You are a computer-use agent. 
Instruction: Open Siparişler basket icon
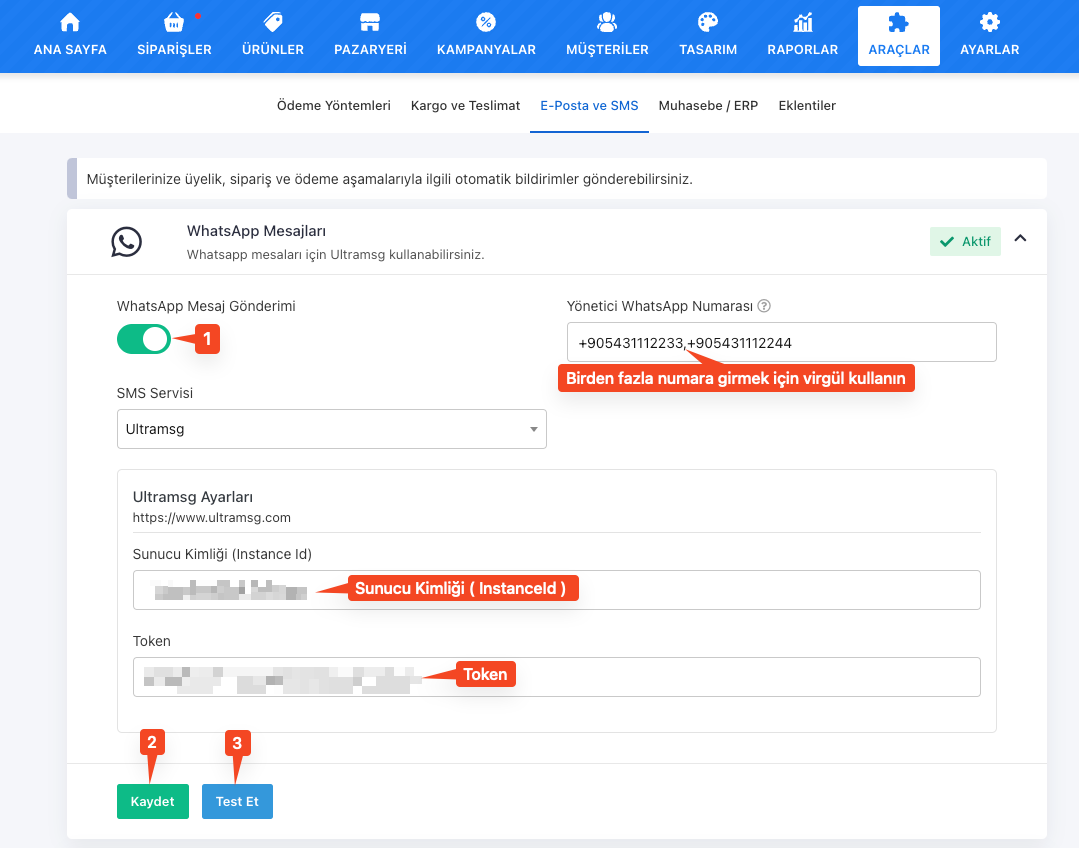coord(173,23)
